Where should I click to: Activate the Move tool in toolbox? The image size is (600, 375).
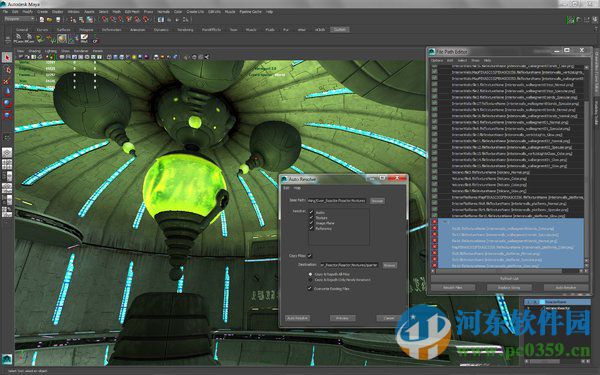(x=7, y=91)
